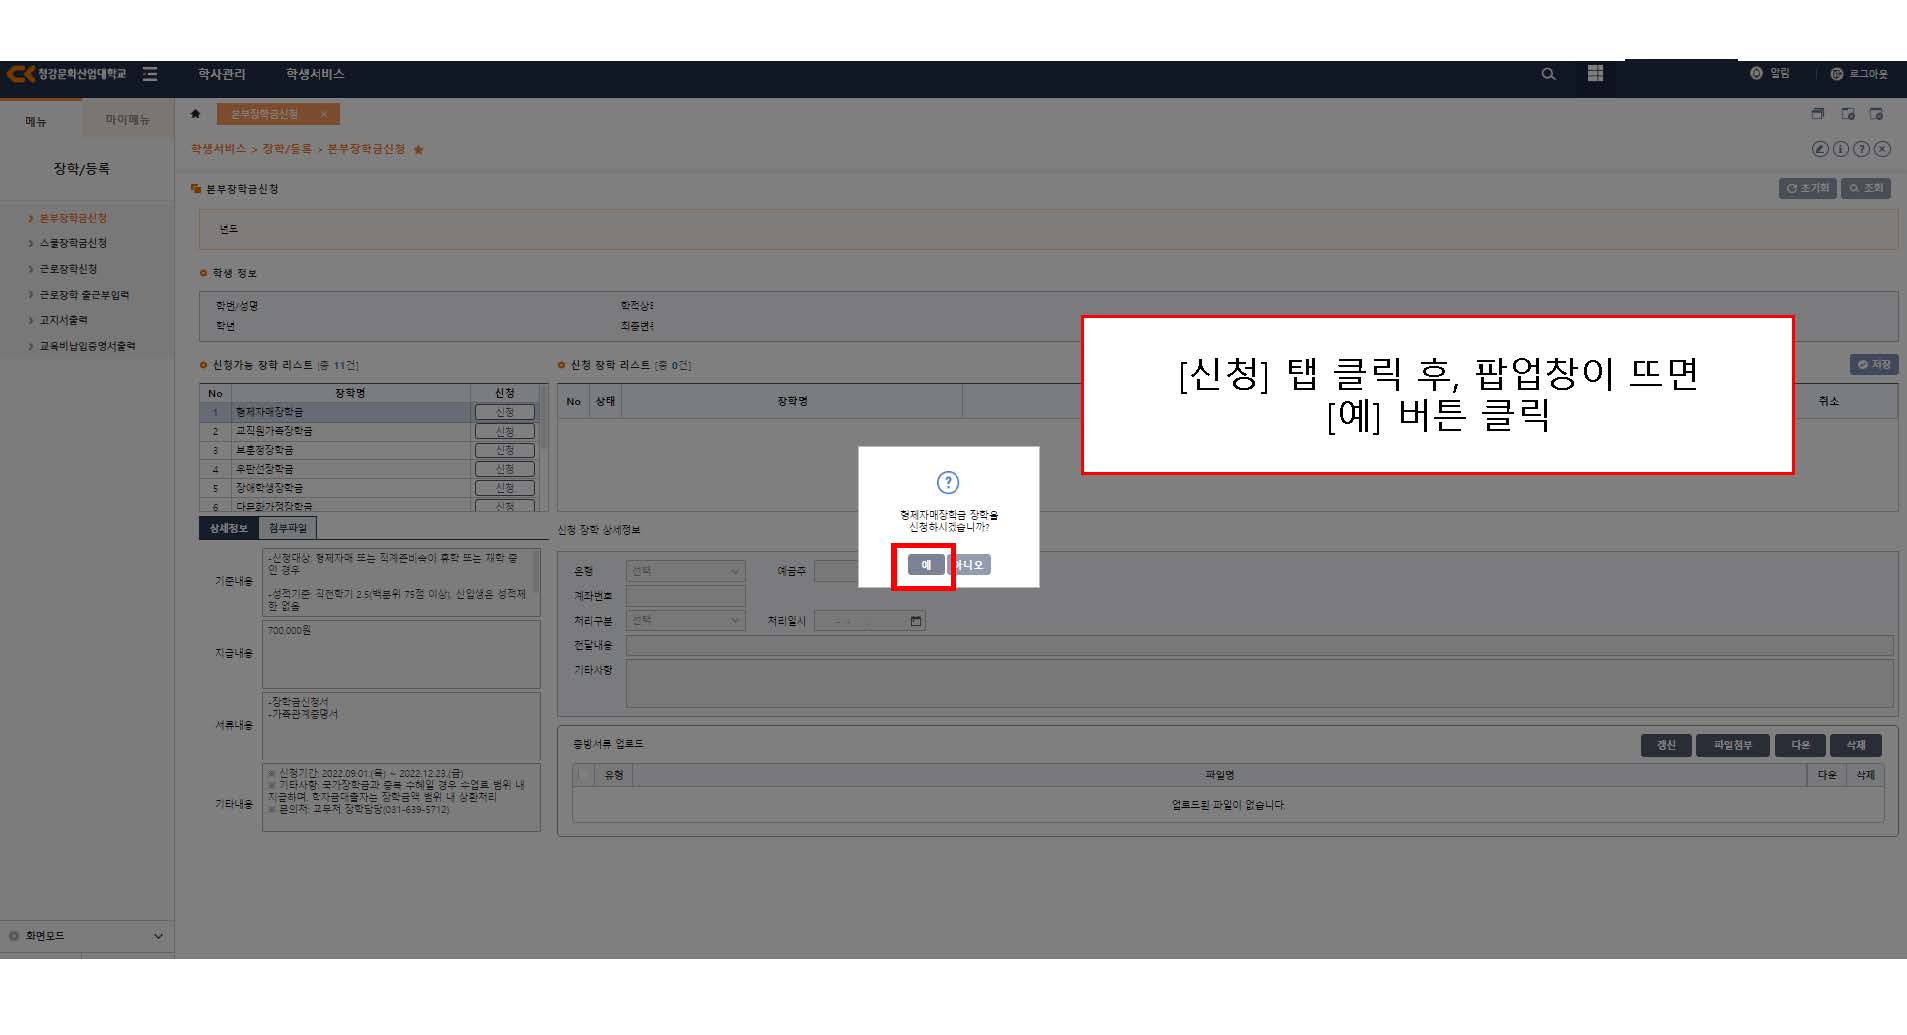1907x1035 pixels.
Task: Toggle the hamburger menu icon beside the logo
Action: [x=150, y=74]
